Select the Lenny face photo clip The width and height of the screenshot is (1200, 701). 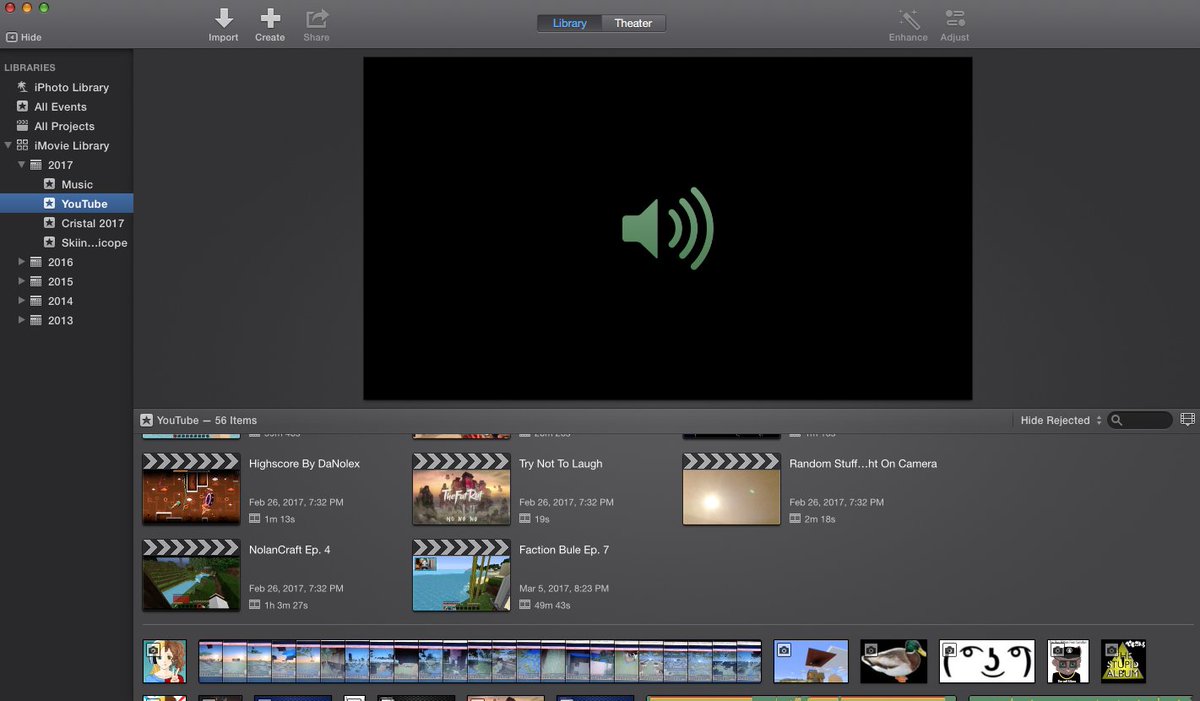point(986,661)
